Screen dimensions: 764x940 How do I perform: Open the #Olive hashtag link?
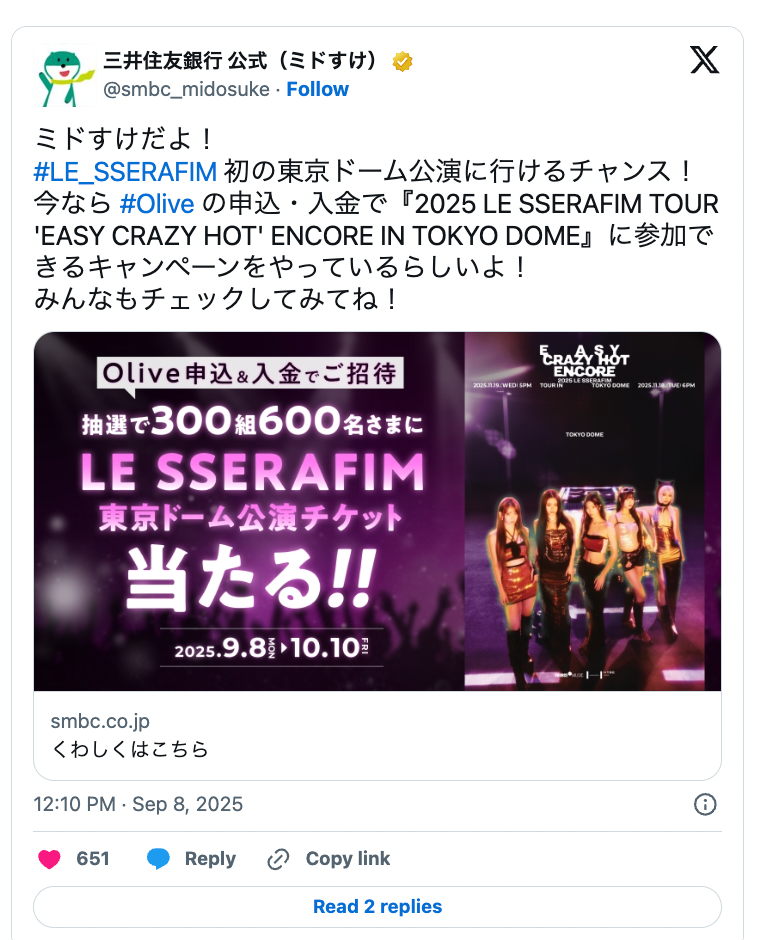(x=157, y=204)
